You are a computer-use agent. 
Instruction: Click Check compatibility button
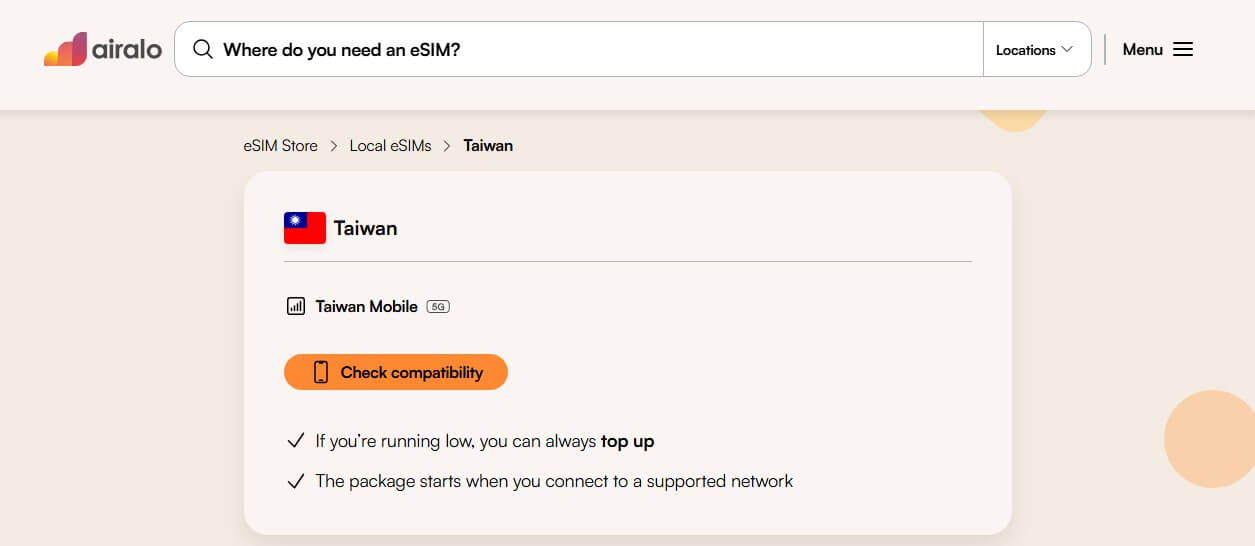click(396, 372)
